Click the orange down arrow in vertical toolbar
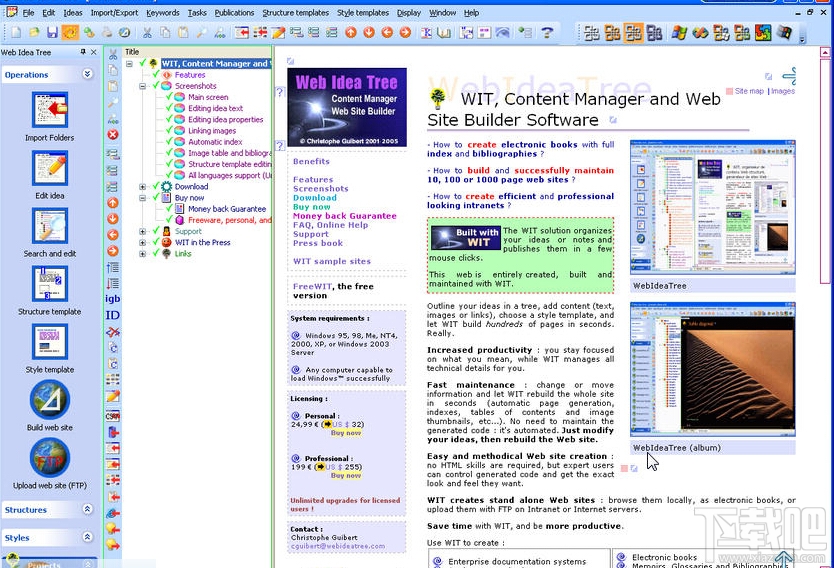Image resolution: width=834 pixels, height=568 pixels. [113, 219]
